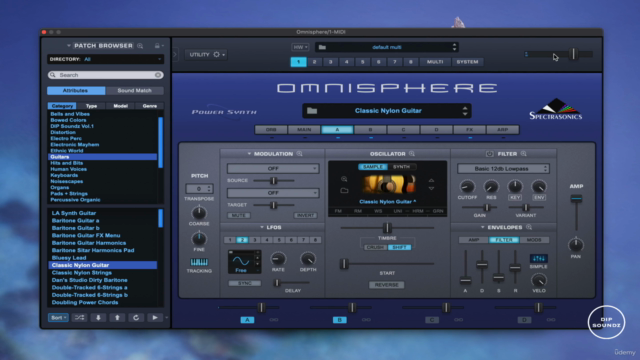Toggle layer A enable button at bottom
640x360 pixels.
click(x=247, y=320)
